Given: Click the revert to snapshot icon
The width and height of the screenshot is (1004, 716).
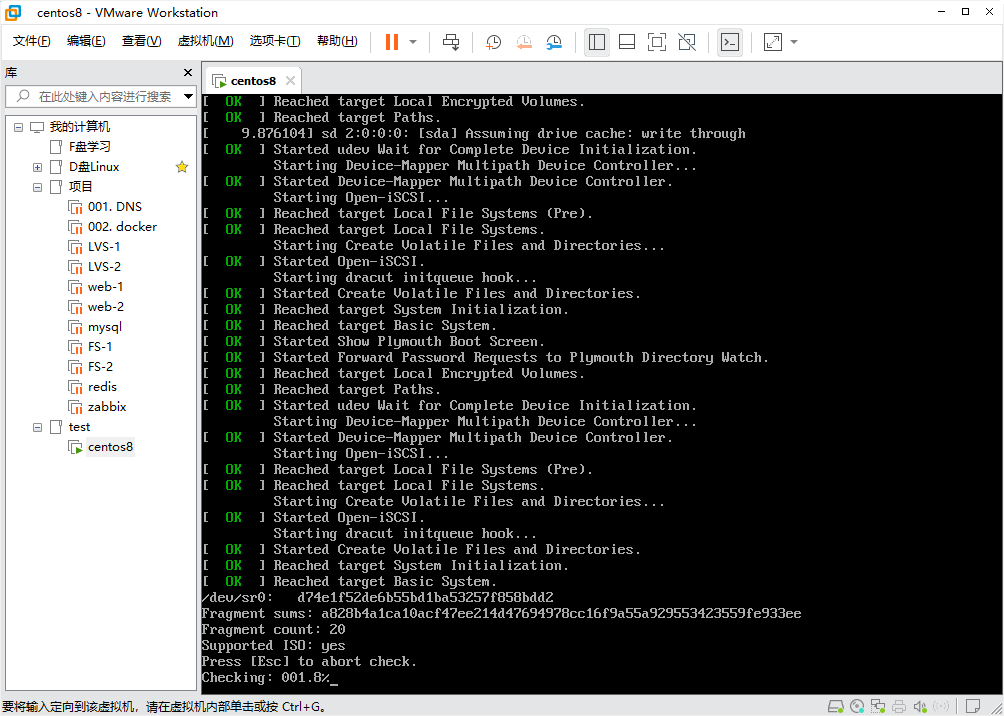Looking at the screenshot, I should tap(524, 42).
